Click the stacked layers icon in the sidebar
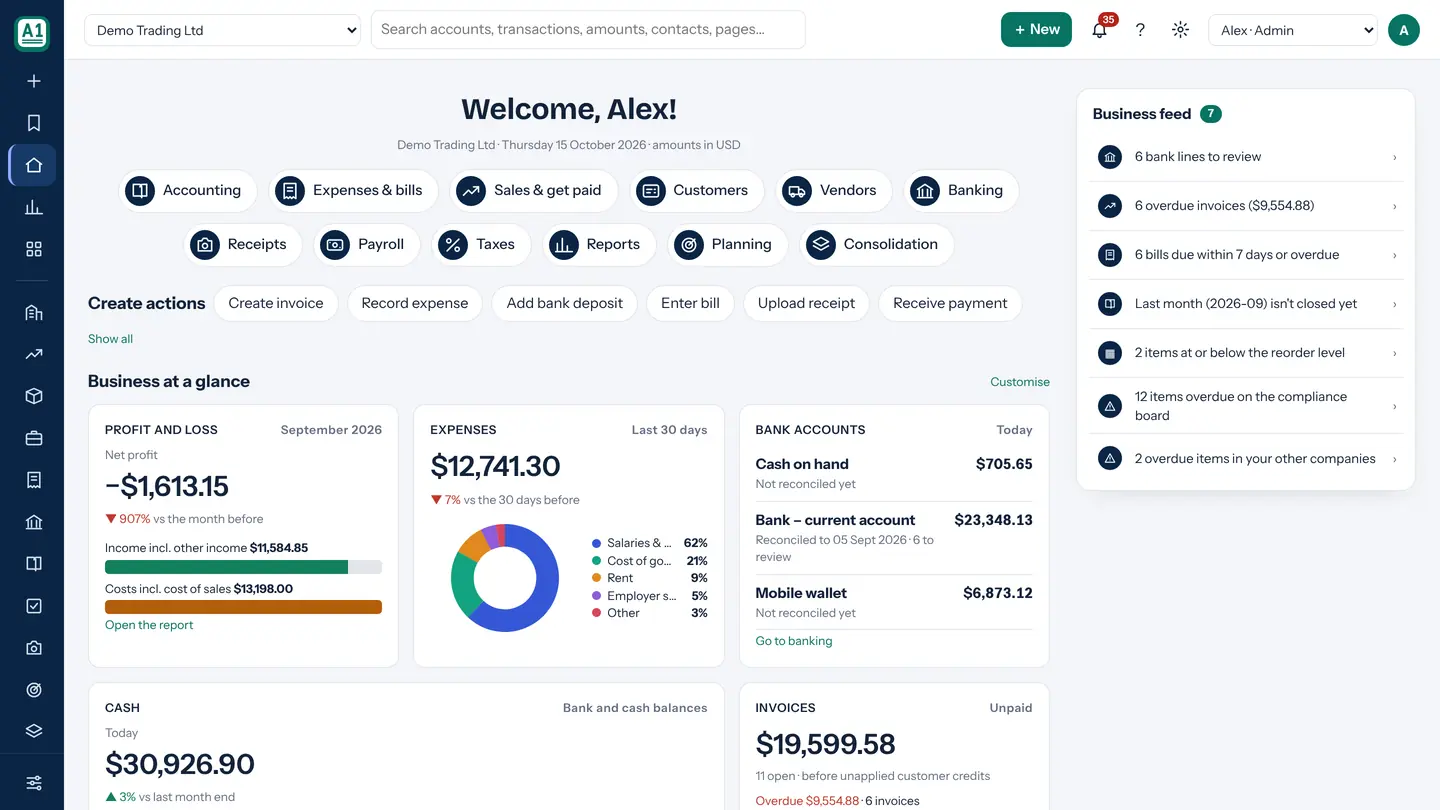1440x810 pixels. click(34, 731)
